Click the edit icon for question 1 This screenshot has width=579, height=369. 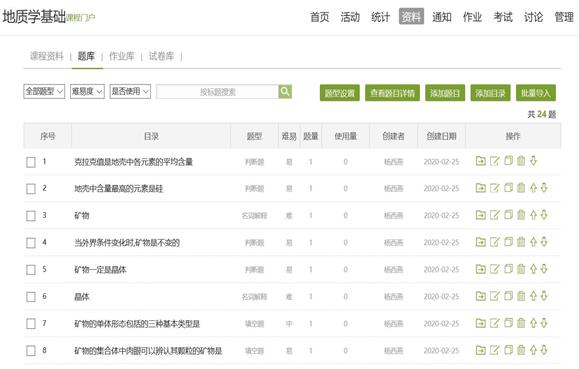[494, 161]
